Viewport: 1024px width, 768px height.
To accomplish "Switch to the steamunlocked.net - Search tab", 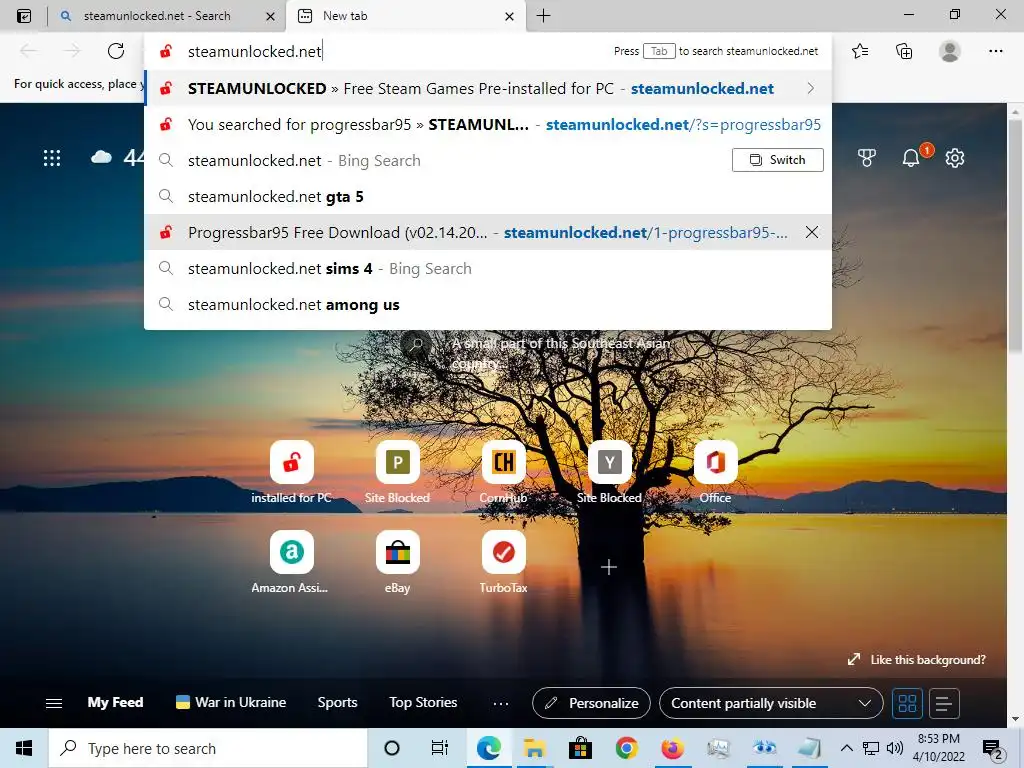I will pyautogui.click(x=167, y=16).
